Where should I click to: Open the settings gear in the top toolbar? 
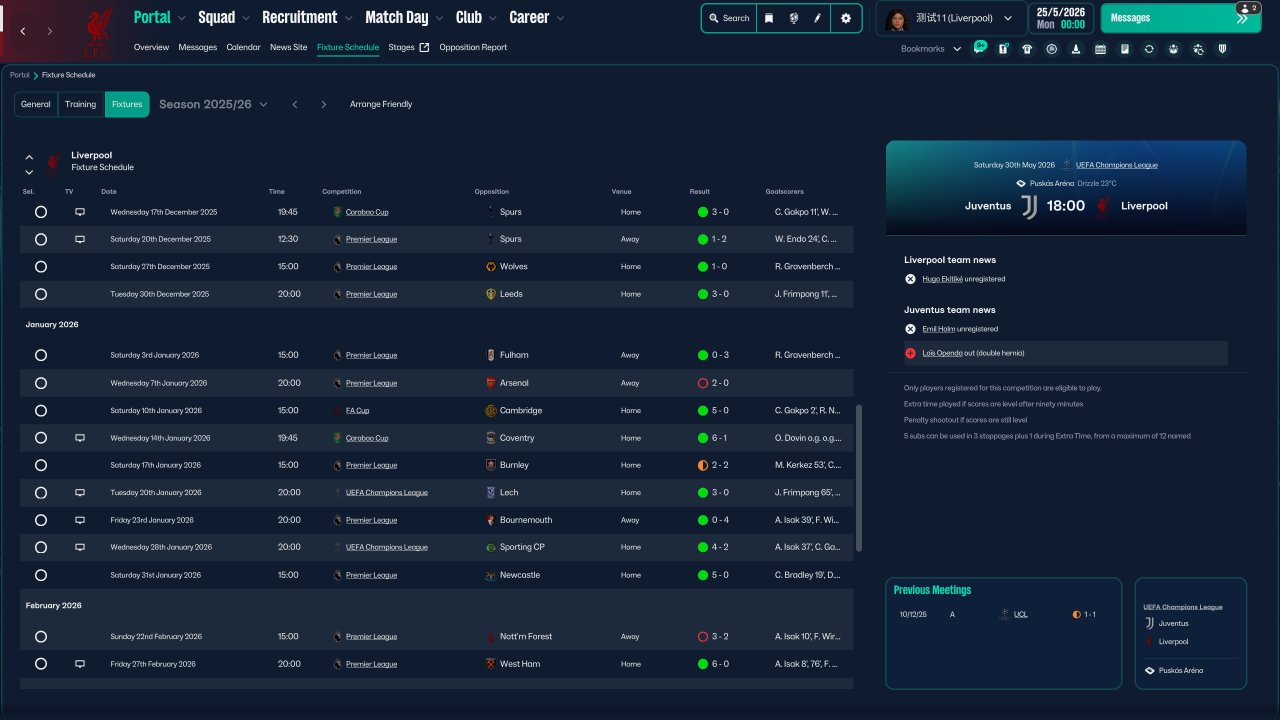[846, 18]
